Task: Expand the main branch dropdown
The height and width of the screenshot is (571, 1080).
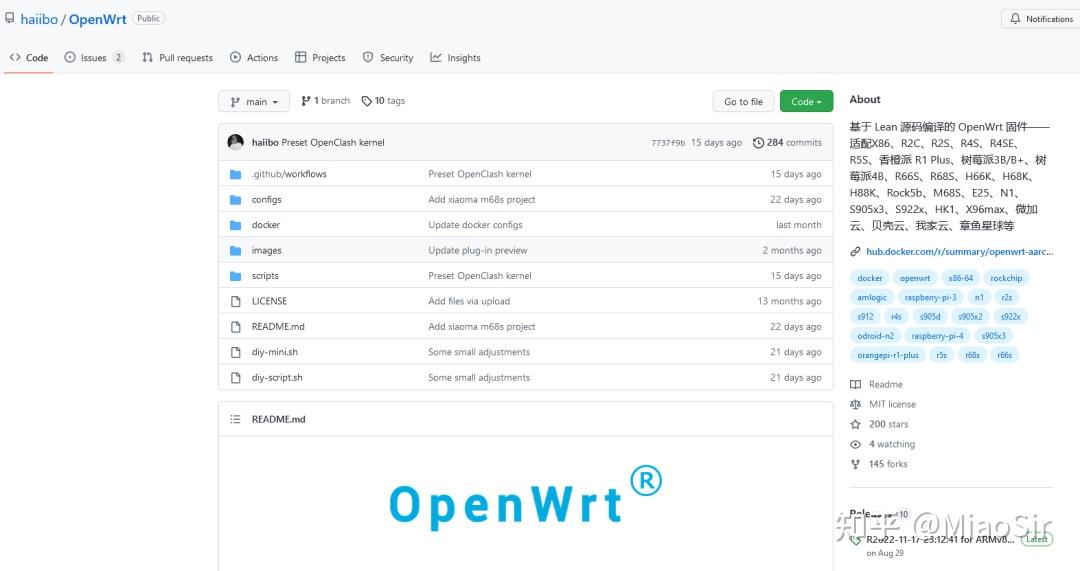Action: [x=254, y=101]
